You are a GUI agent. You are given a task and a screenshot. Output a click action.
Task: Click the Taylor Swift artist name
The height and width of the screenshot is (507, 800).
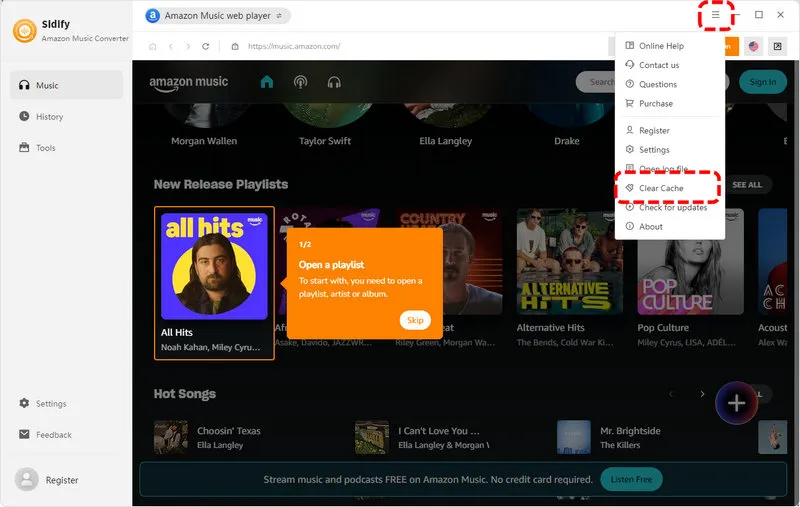pyautogui.click(x=325, y=141)
